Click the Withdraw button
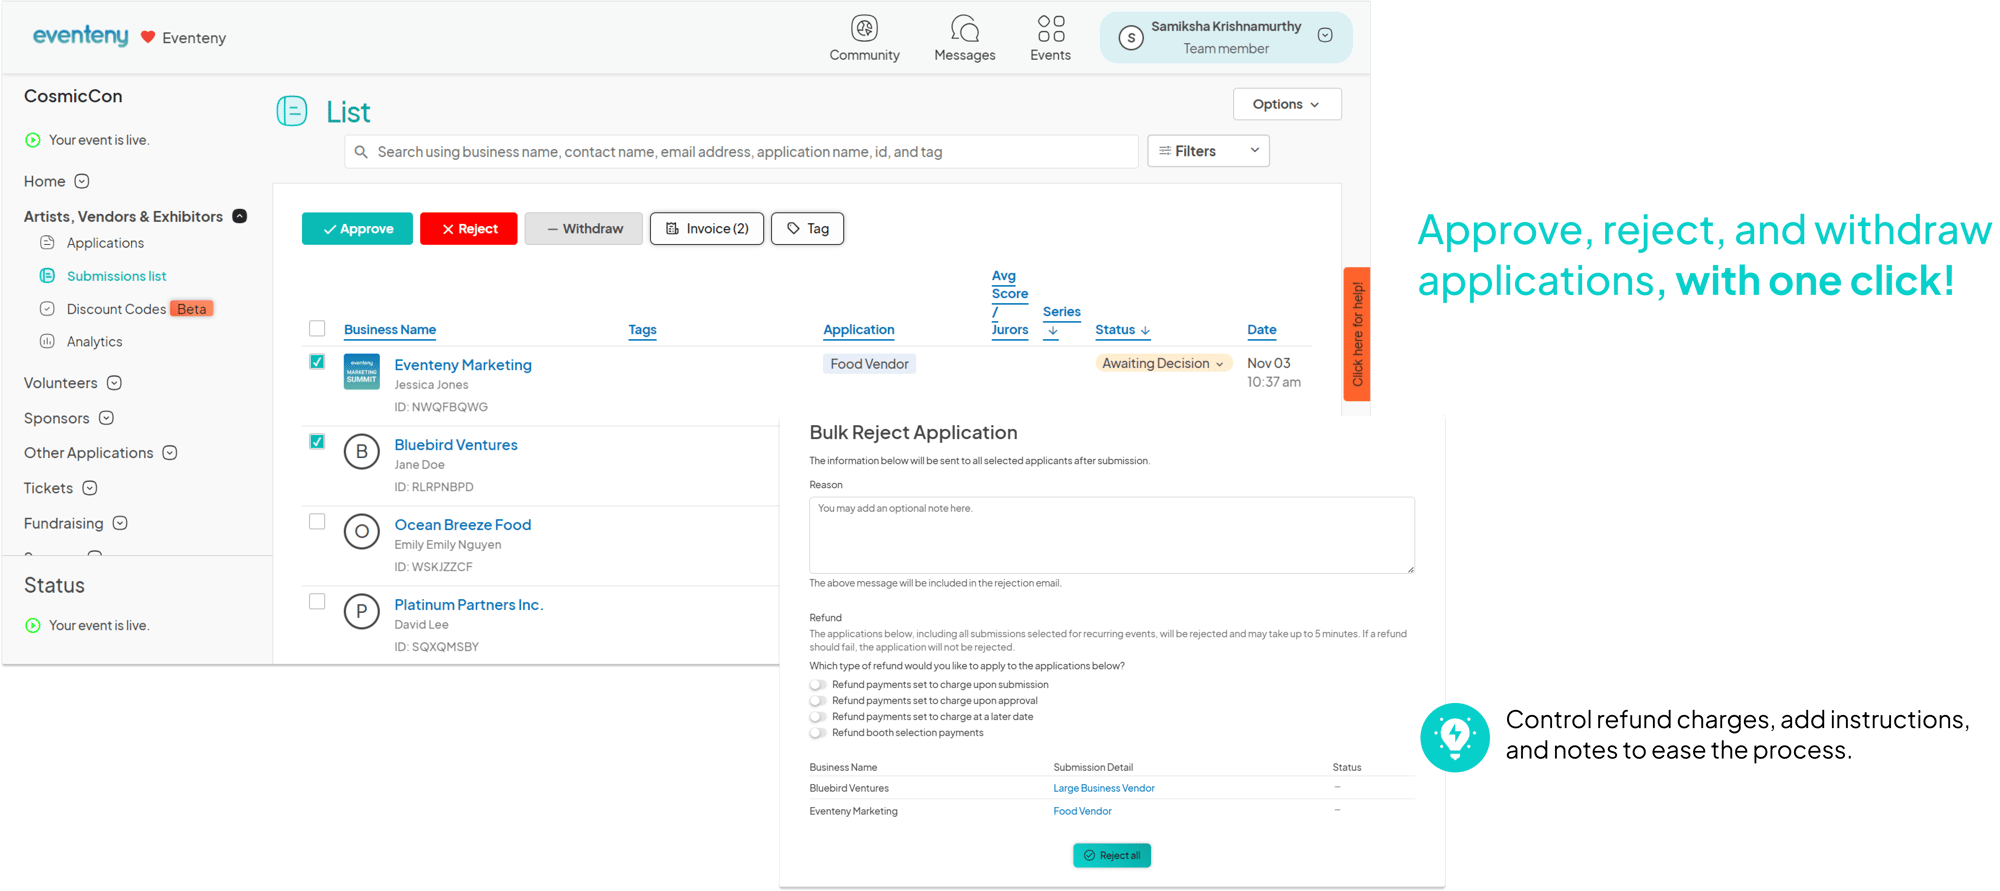The height and width of the screenshot is (891, 2000). [x=584, y=229]
